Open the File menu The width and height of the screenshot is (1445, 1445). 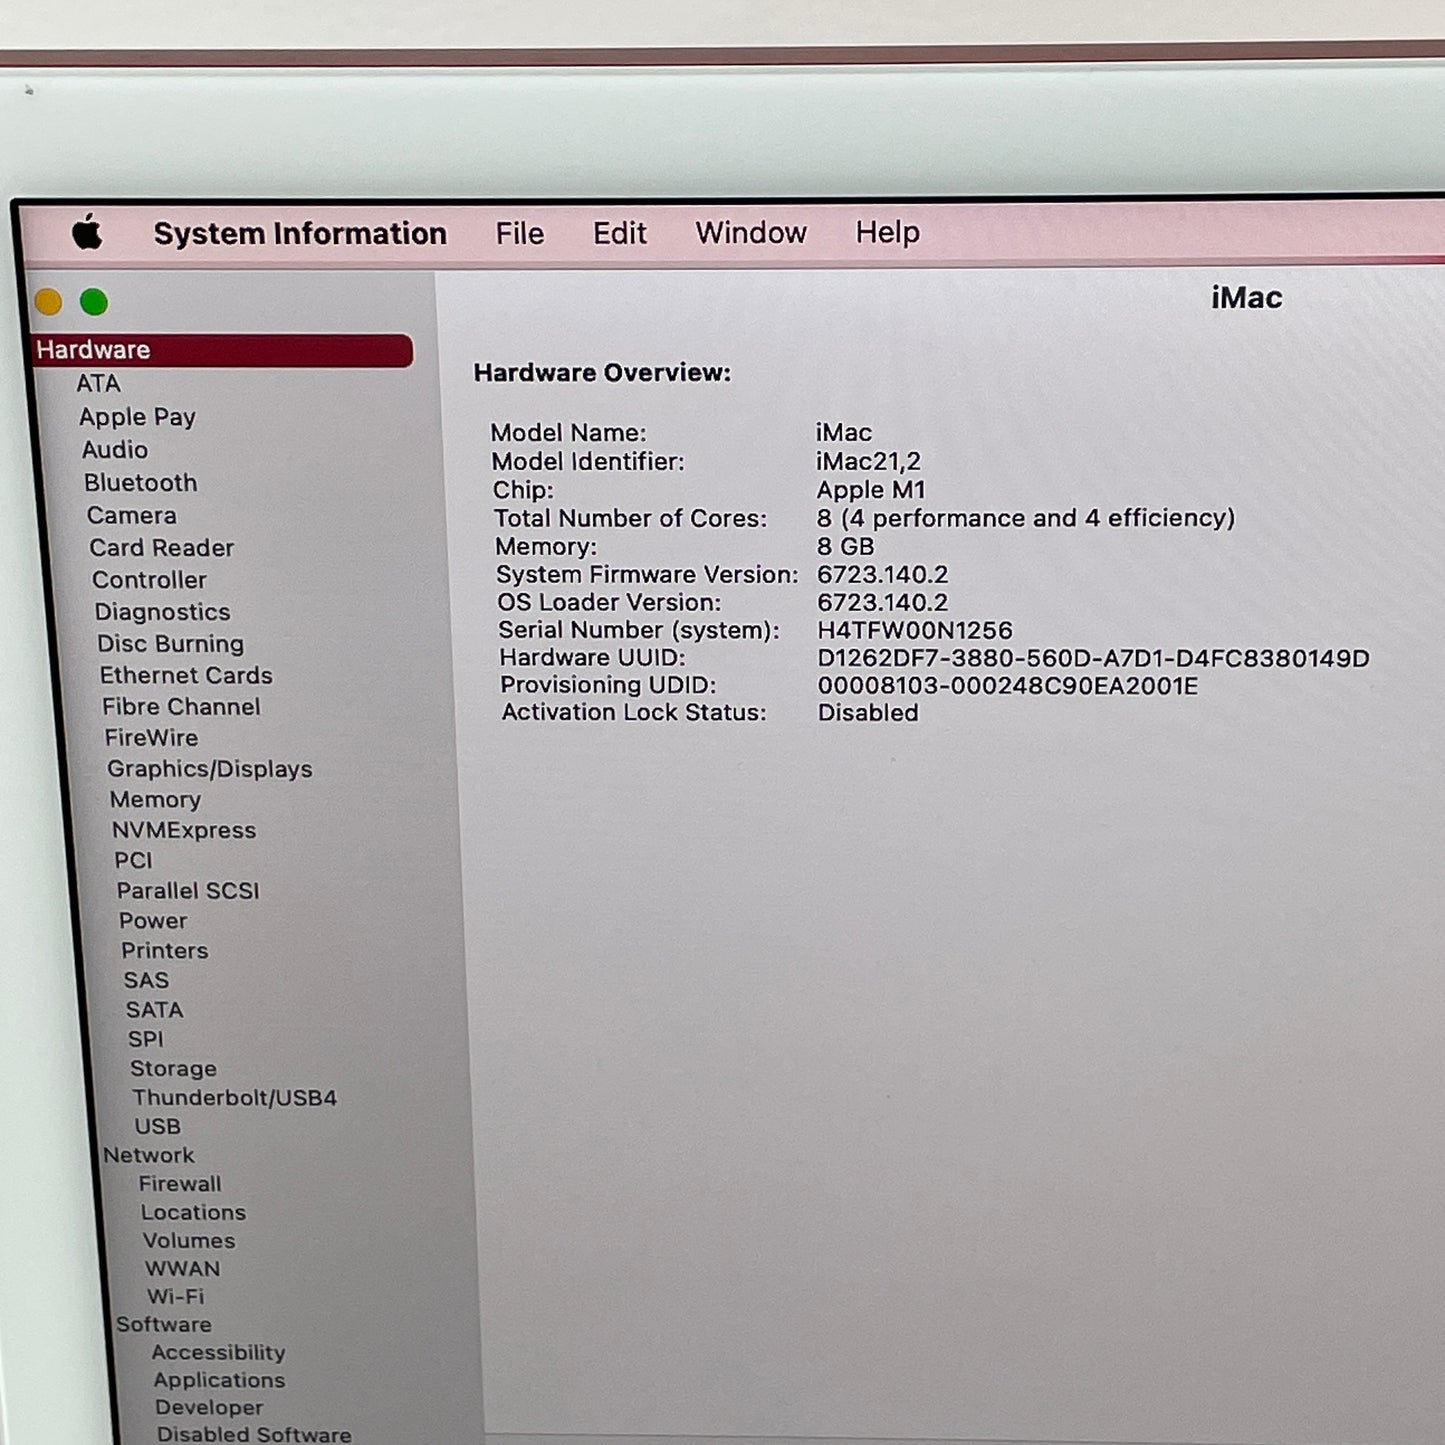tap(519, 232)
